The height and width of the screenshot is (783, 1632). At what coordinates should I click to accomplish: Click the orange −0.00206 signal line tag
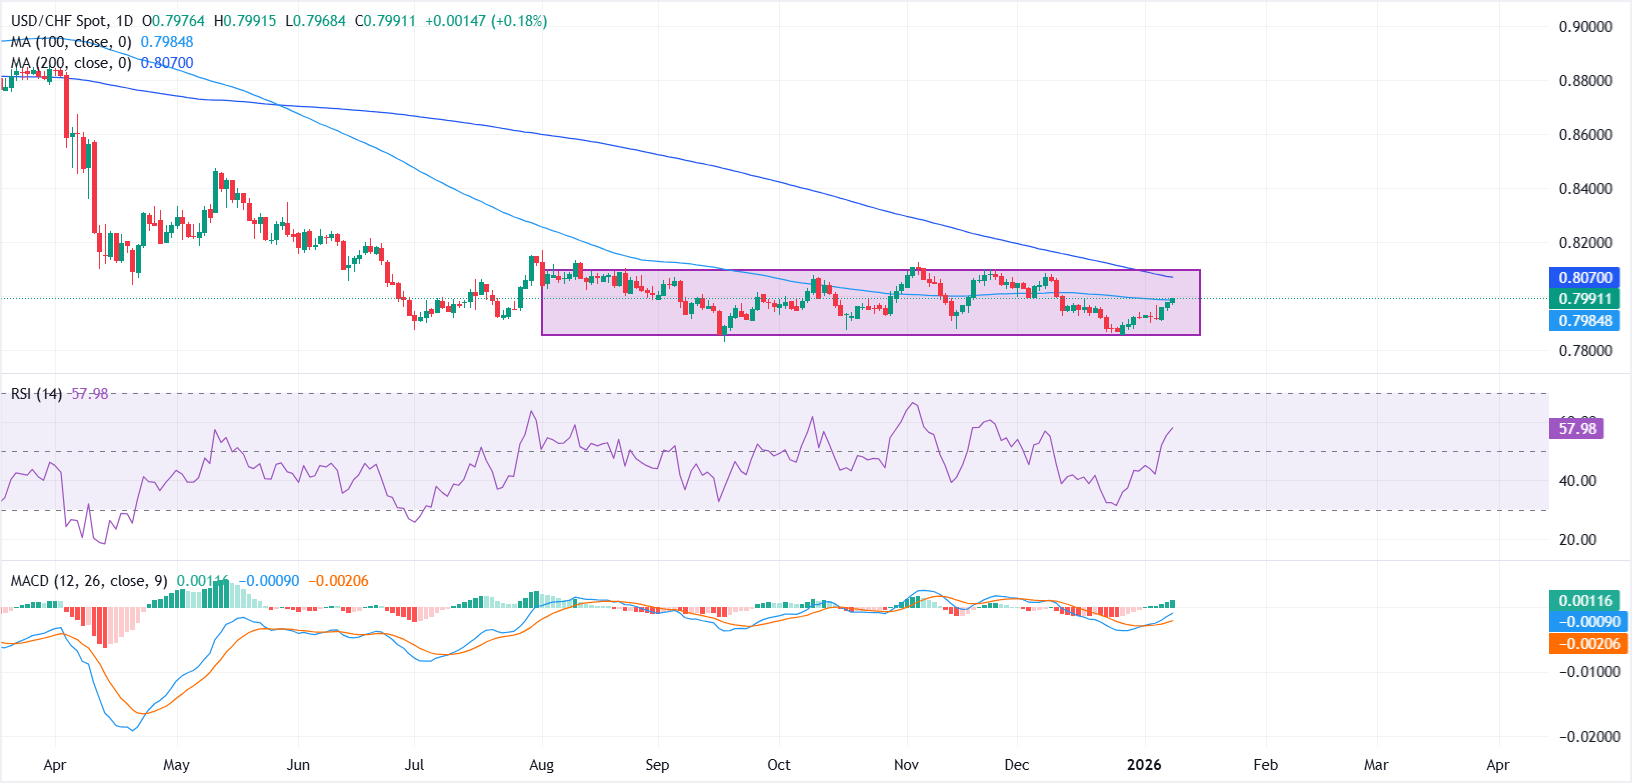pos(1585,644)
